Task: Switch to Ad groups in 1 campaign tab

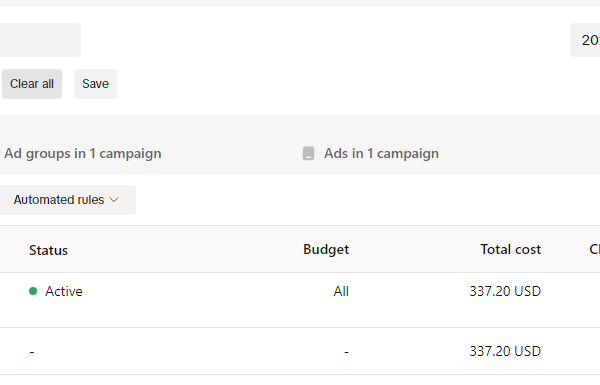Action: [x=83, y=153]
